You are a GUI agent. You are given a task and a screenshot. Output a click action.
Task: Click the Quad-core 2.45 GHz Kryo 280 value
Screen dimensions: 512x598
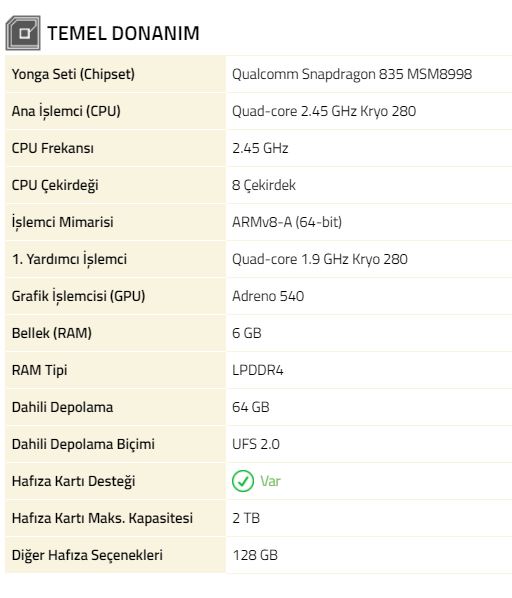point(324,111)
